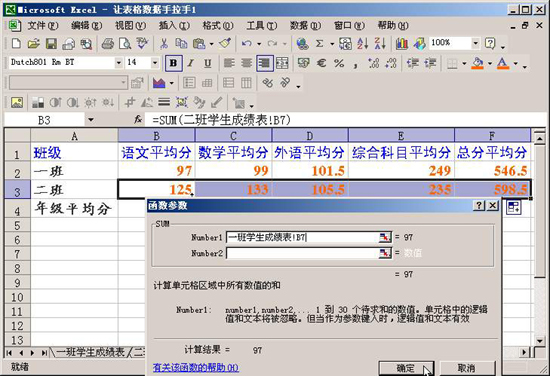Screen dimensions: 550x376
Task: Open the Undo history dropdown arrow
Action: coord(259,44)
